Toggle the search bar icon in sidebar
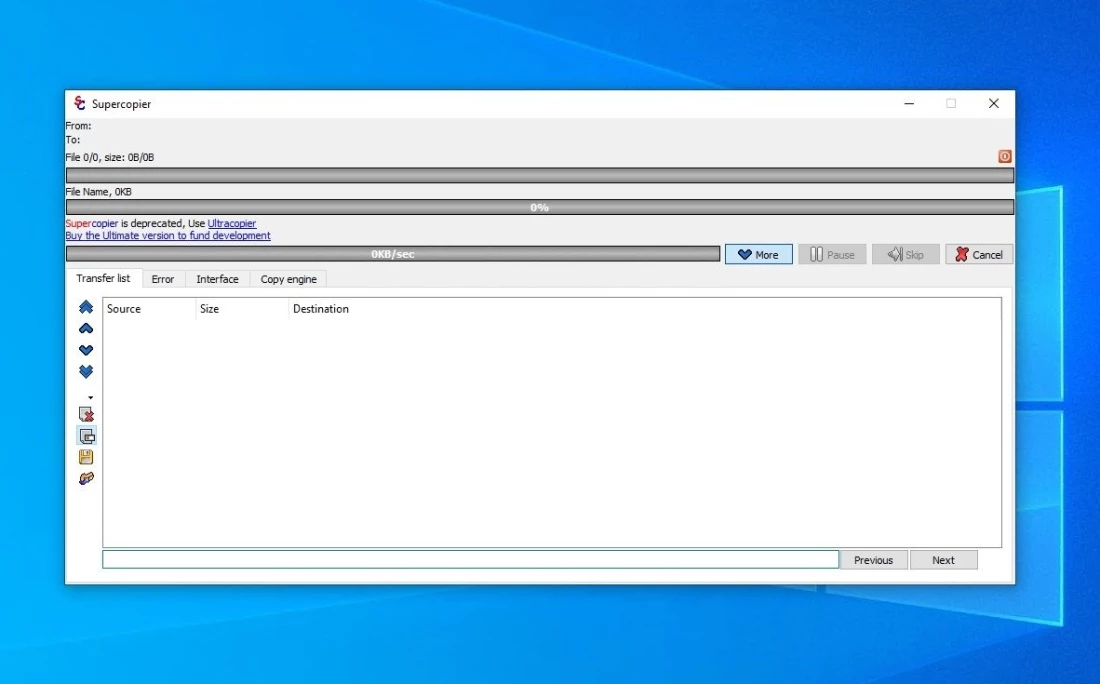The image size is (1100, 684). coord(86,436)
